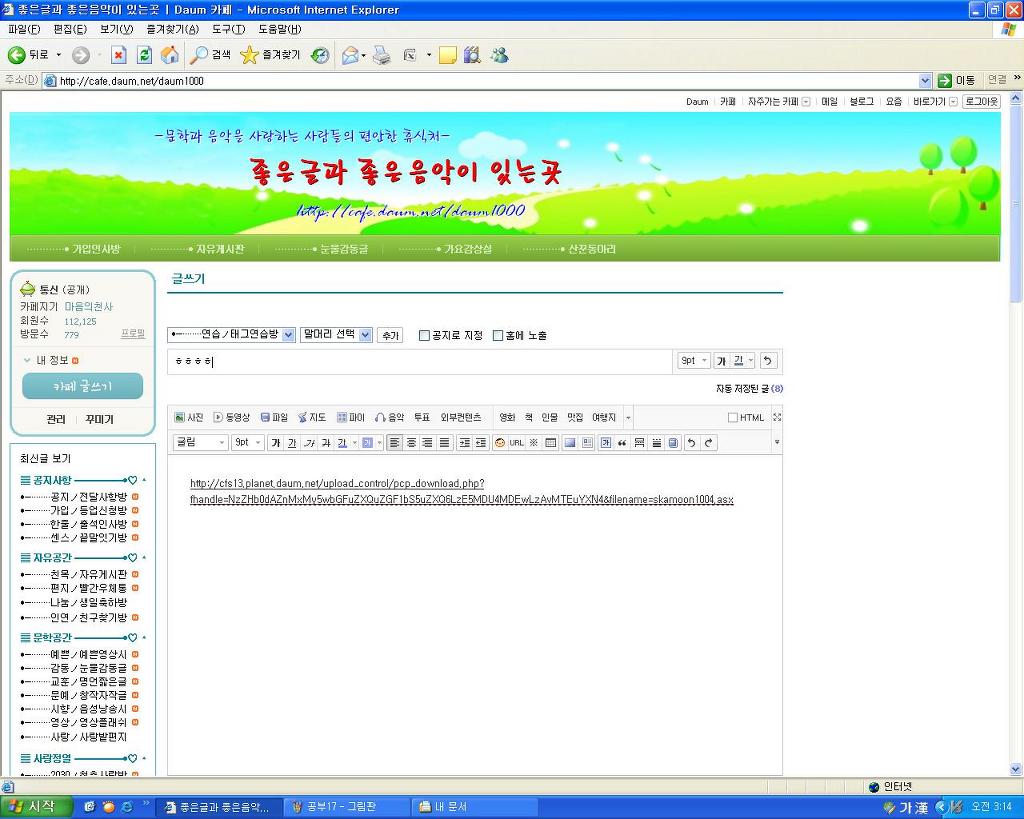Viewport: 1024px width, 819px height.
Task: Open 도구(T) menu
Action: 229,29
